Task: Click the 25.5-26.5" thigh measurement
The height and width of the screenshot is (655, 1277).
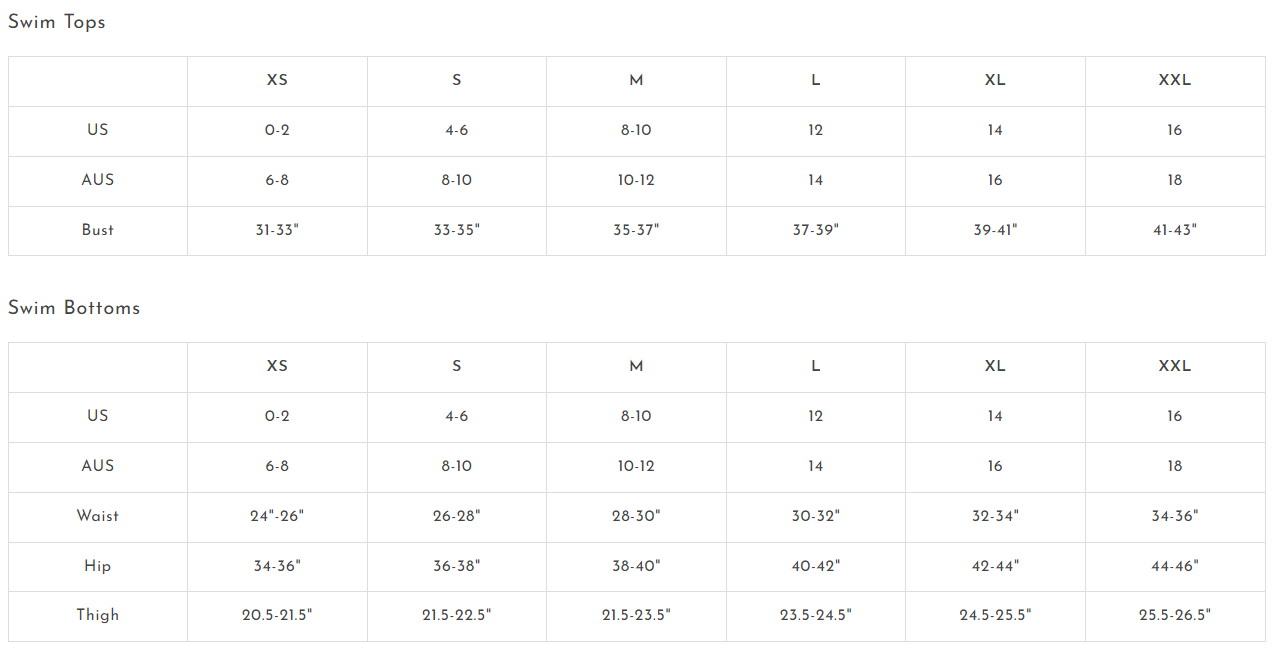Action: [1174, 615]
